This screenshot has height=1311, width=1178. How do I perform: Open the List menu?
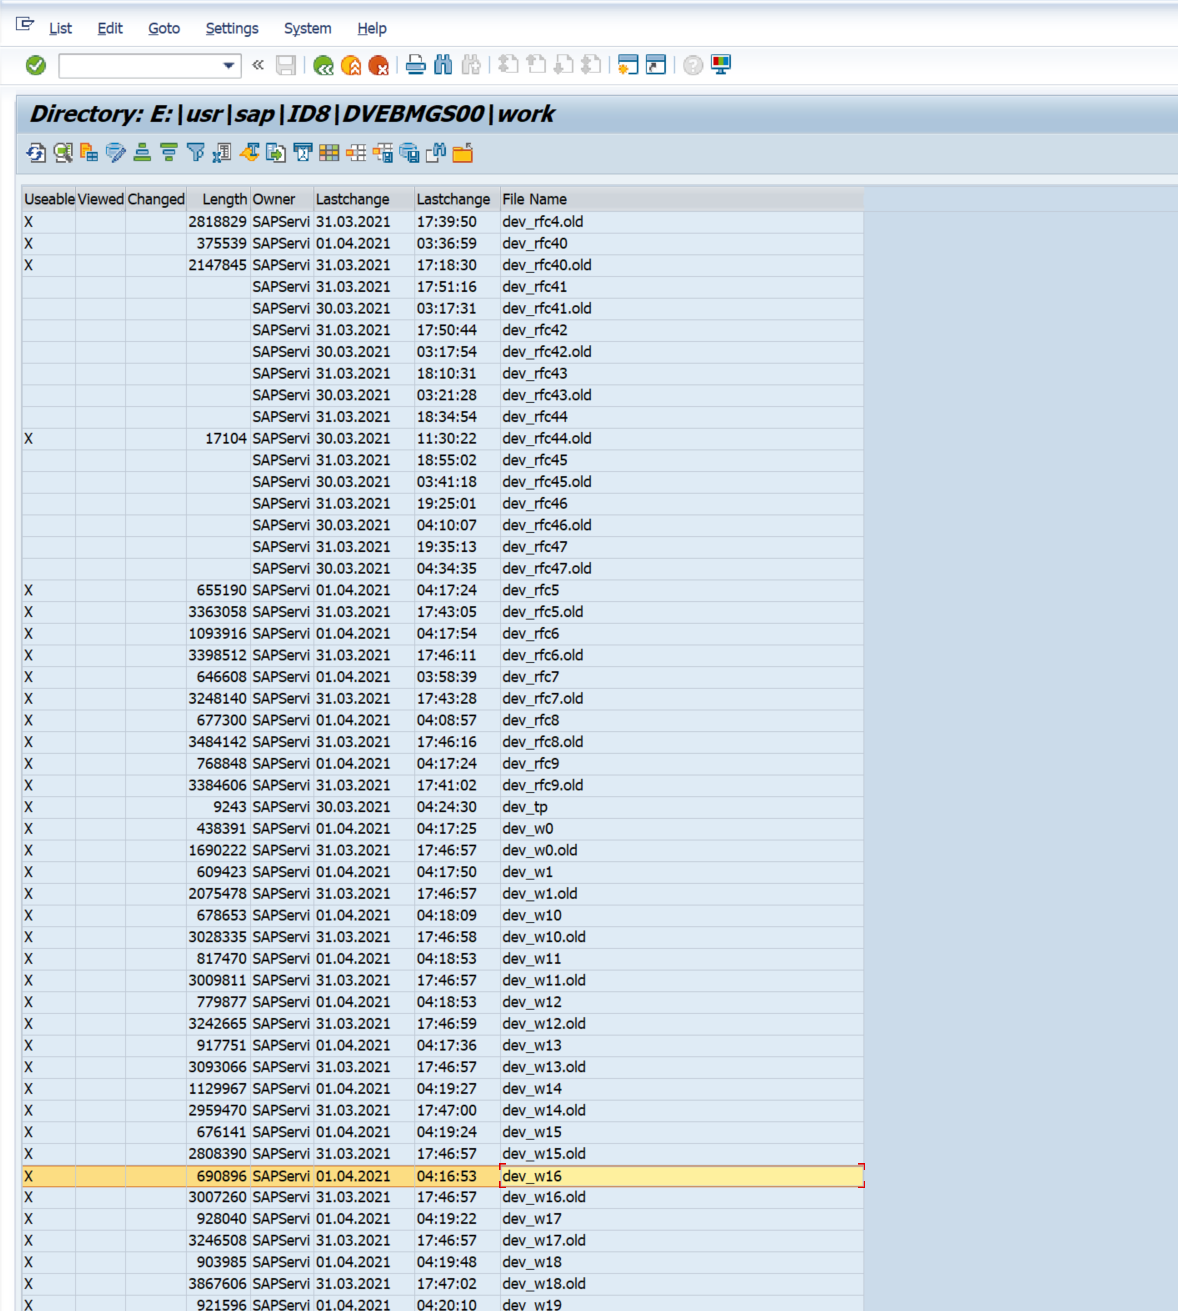(x=60, y=28)
